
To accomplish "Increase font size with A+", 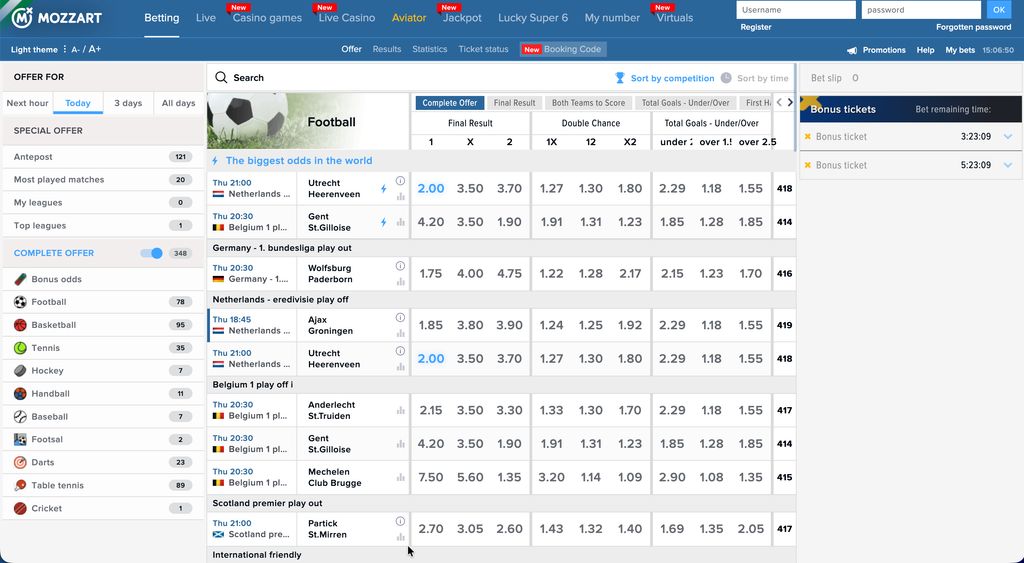I will pyautogui.click(x=95, y=49).
